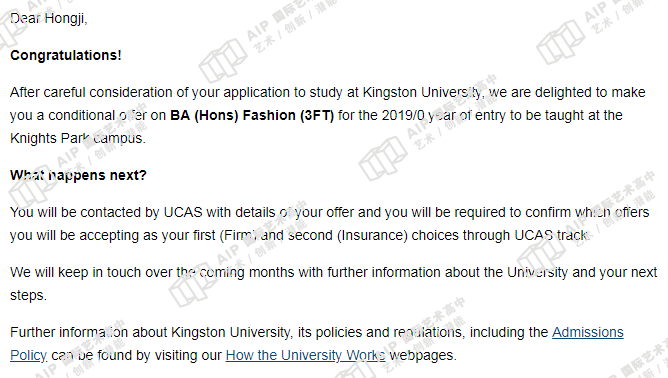The height and width of the screenshot is (378, 668).
Task: Click the bold What happens next? heading
Action: pyautogui.click(x=78, y=175)
